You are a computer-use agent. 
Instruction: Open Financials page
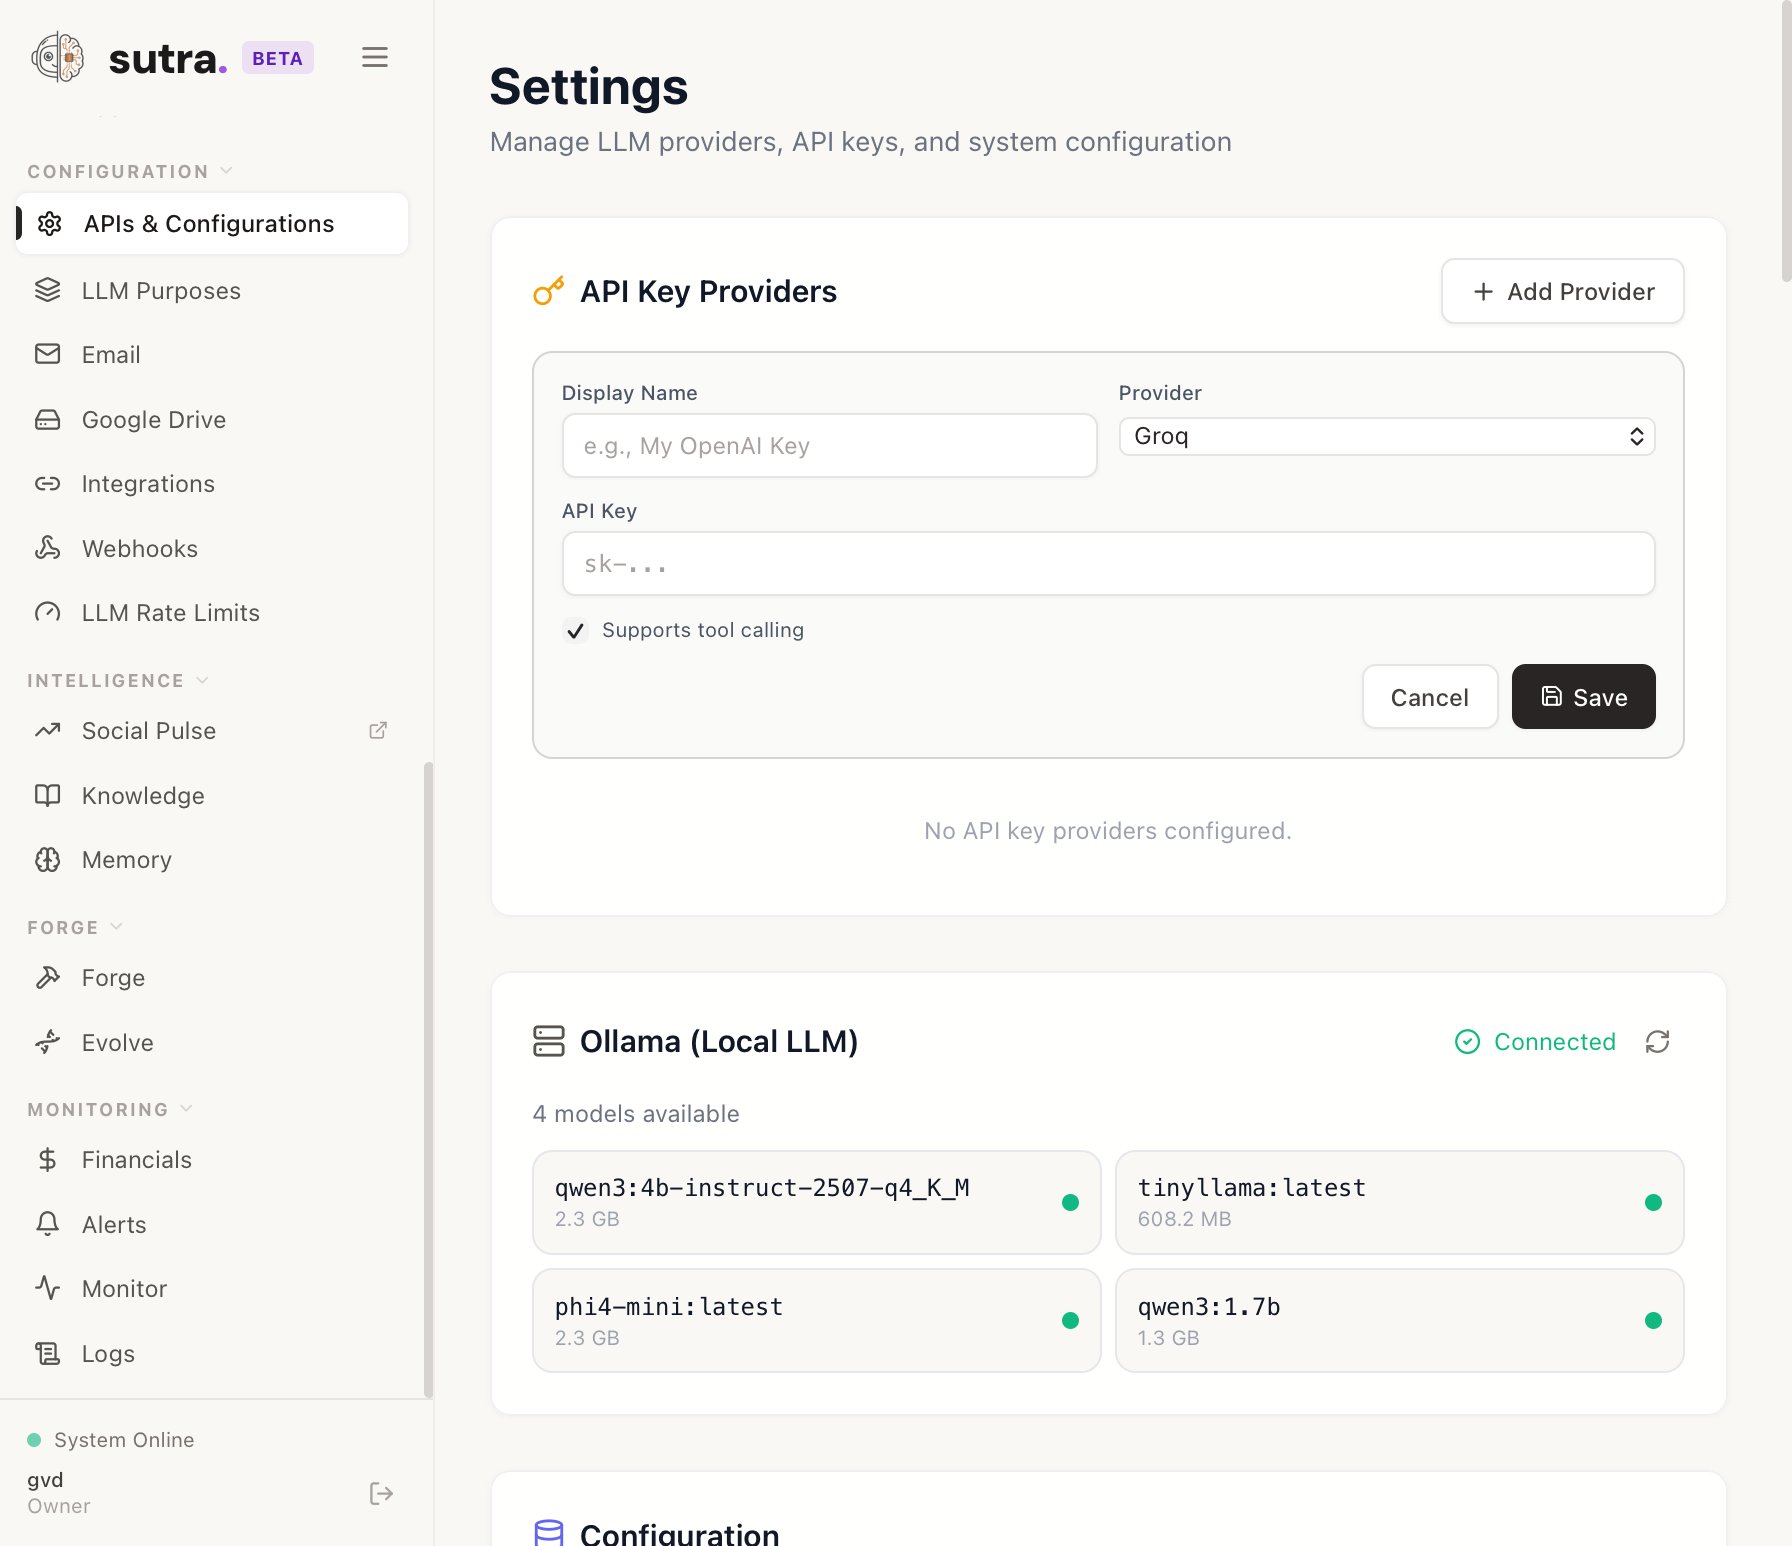212,1160
